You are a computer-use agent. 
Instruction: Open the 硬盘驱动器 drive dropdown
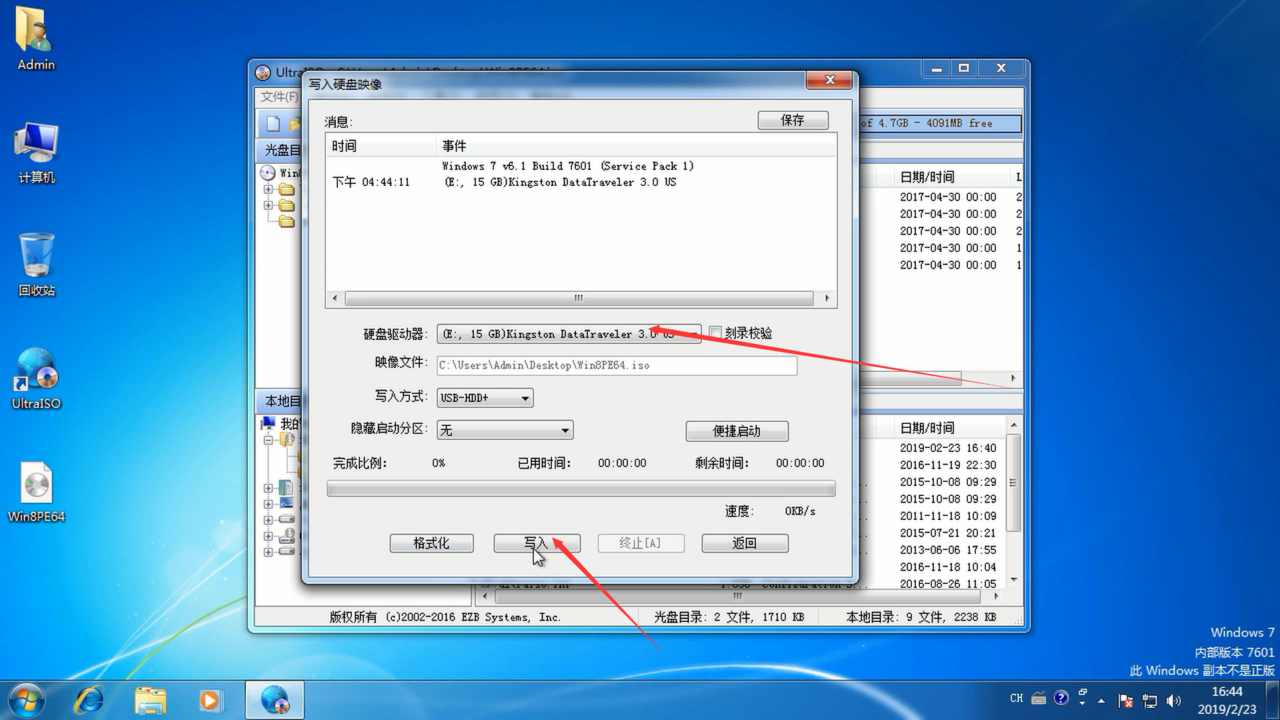click(569, 334)
